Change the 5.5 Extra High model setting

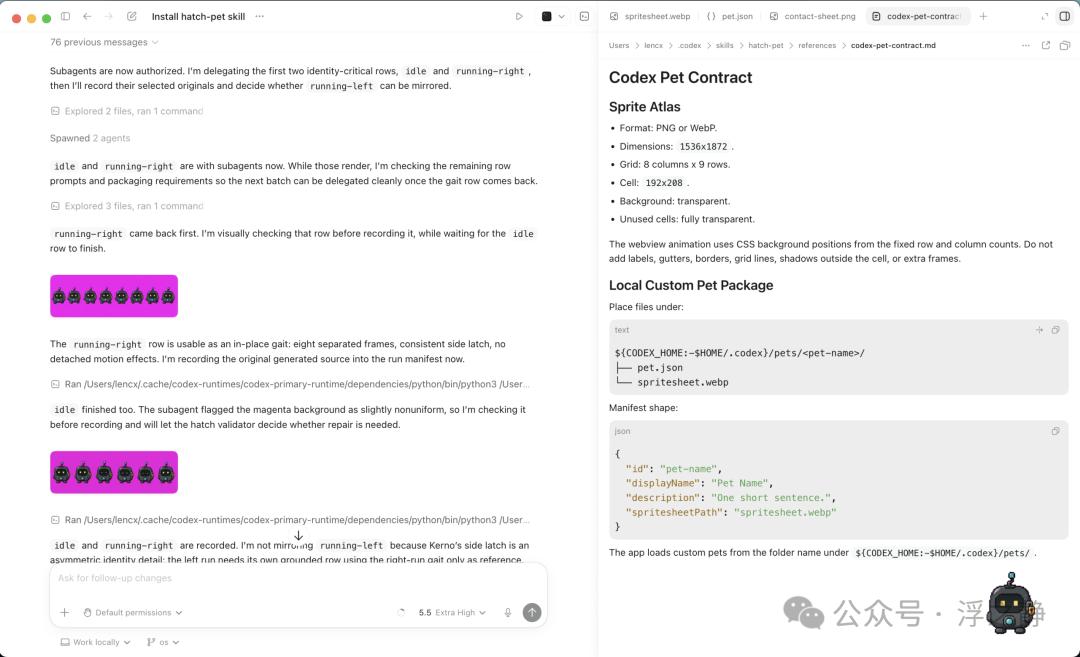pos(452,612)
